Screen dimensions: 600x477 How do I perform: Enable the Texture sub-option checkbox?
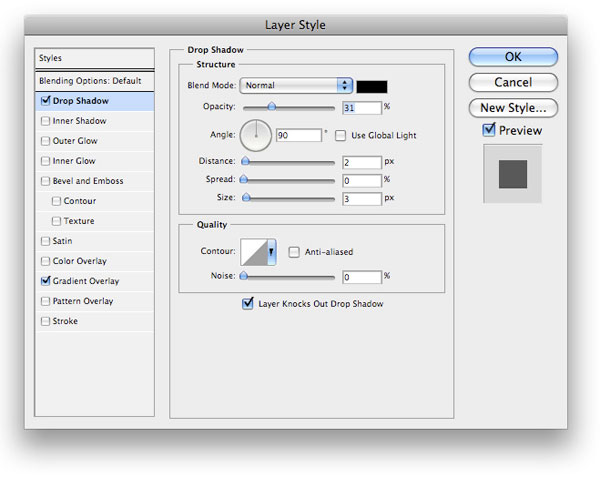[x=56, y=221]
